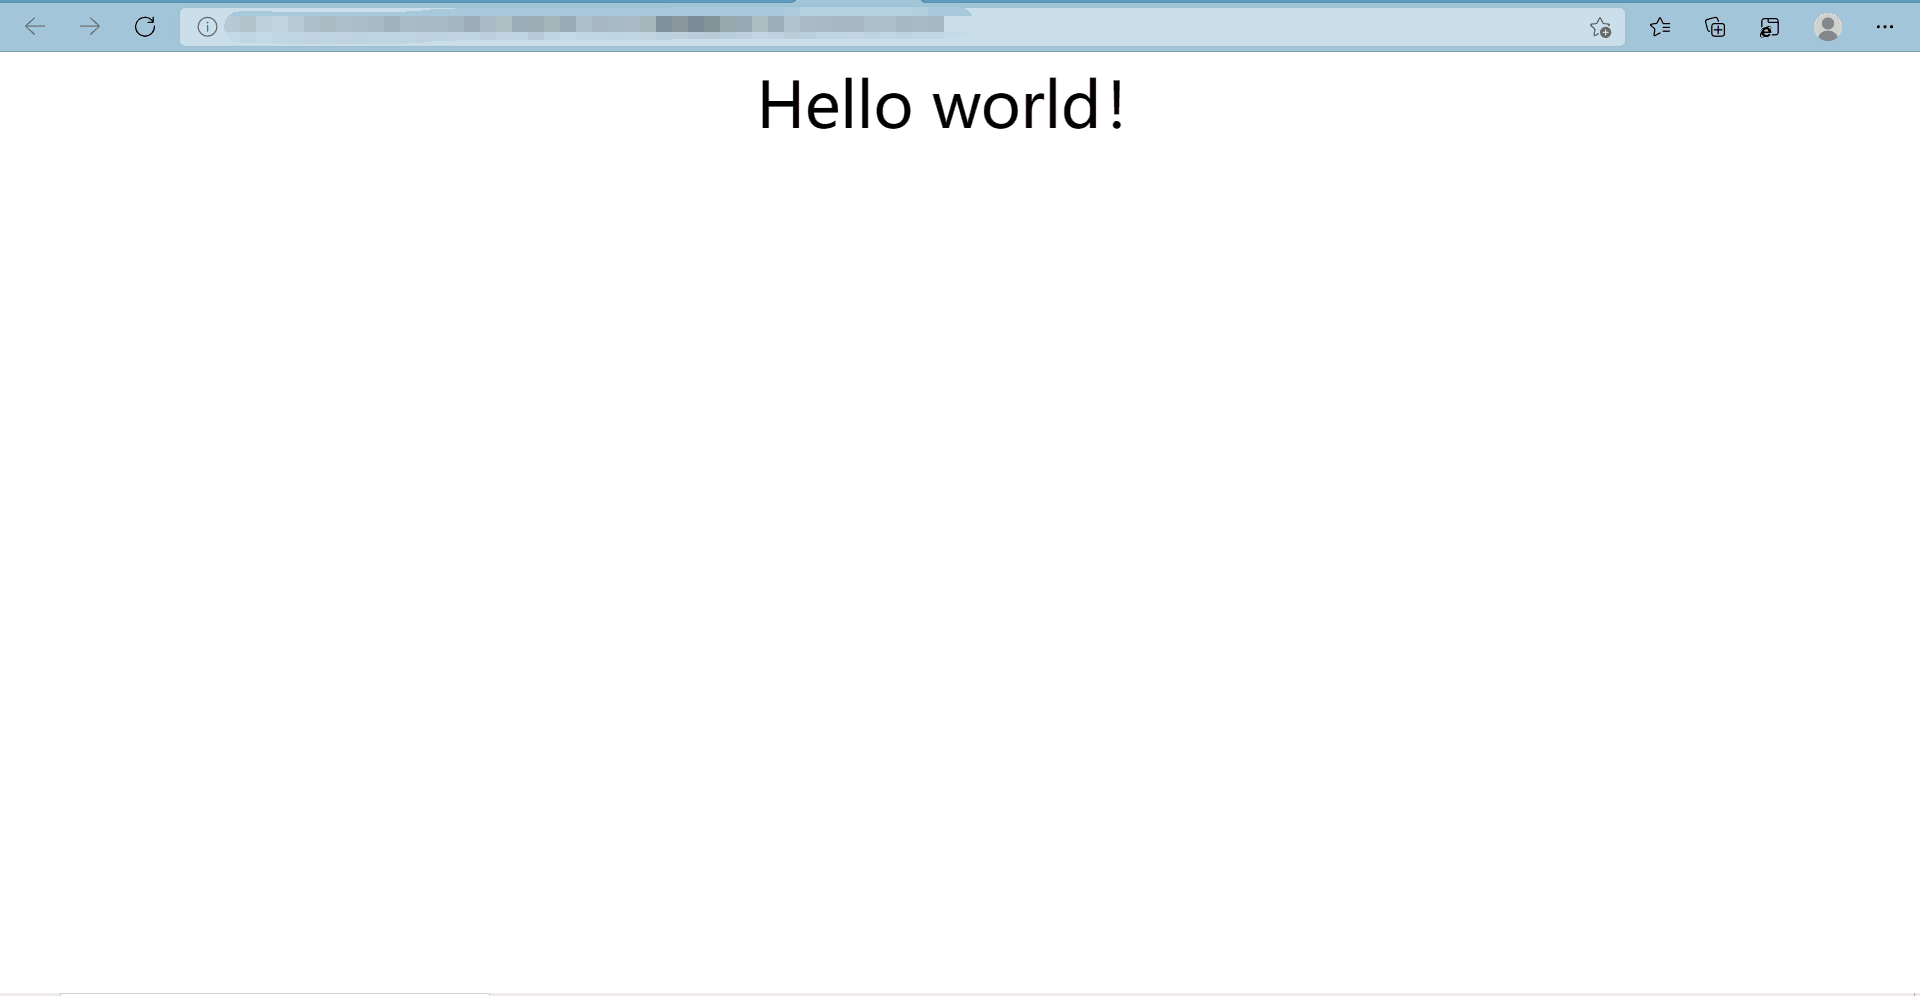Screen dimensions: 1920x996
Task: Open the browser profile avatar
Action: (x=1828, y=27)
